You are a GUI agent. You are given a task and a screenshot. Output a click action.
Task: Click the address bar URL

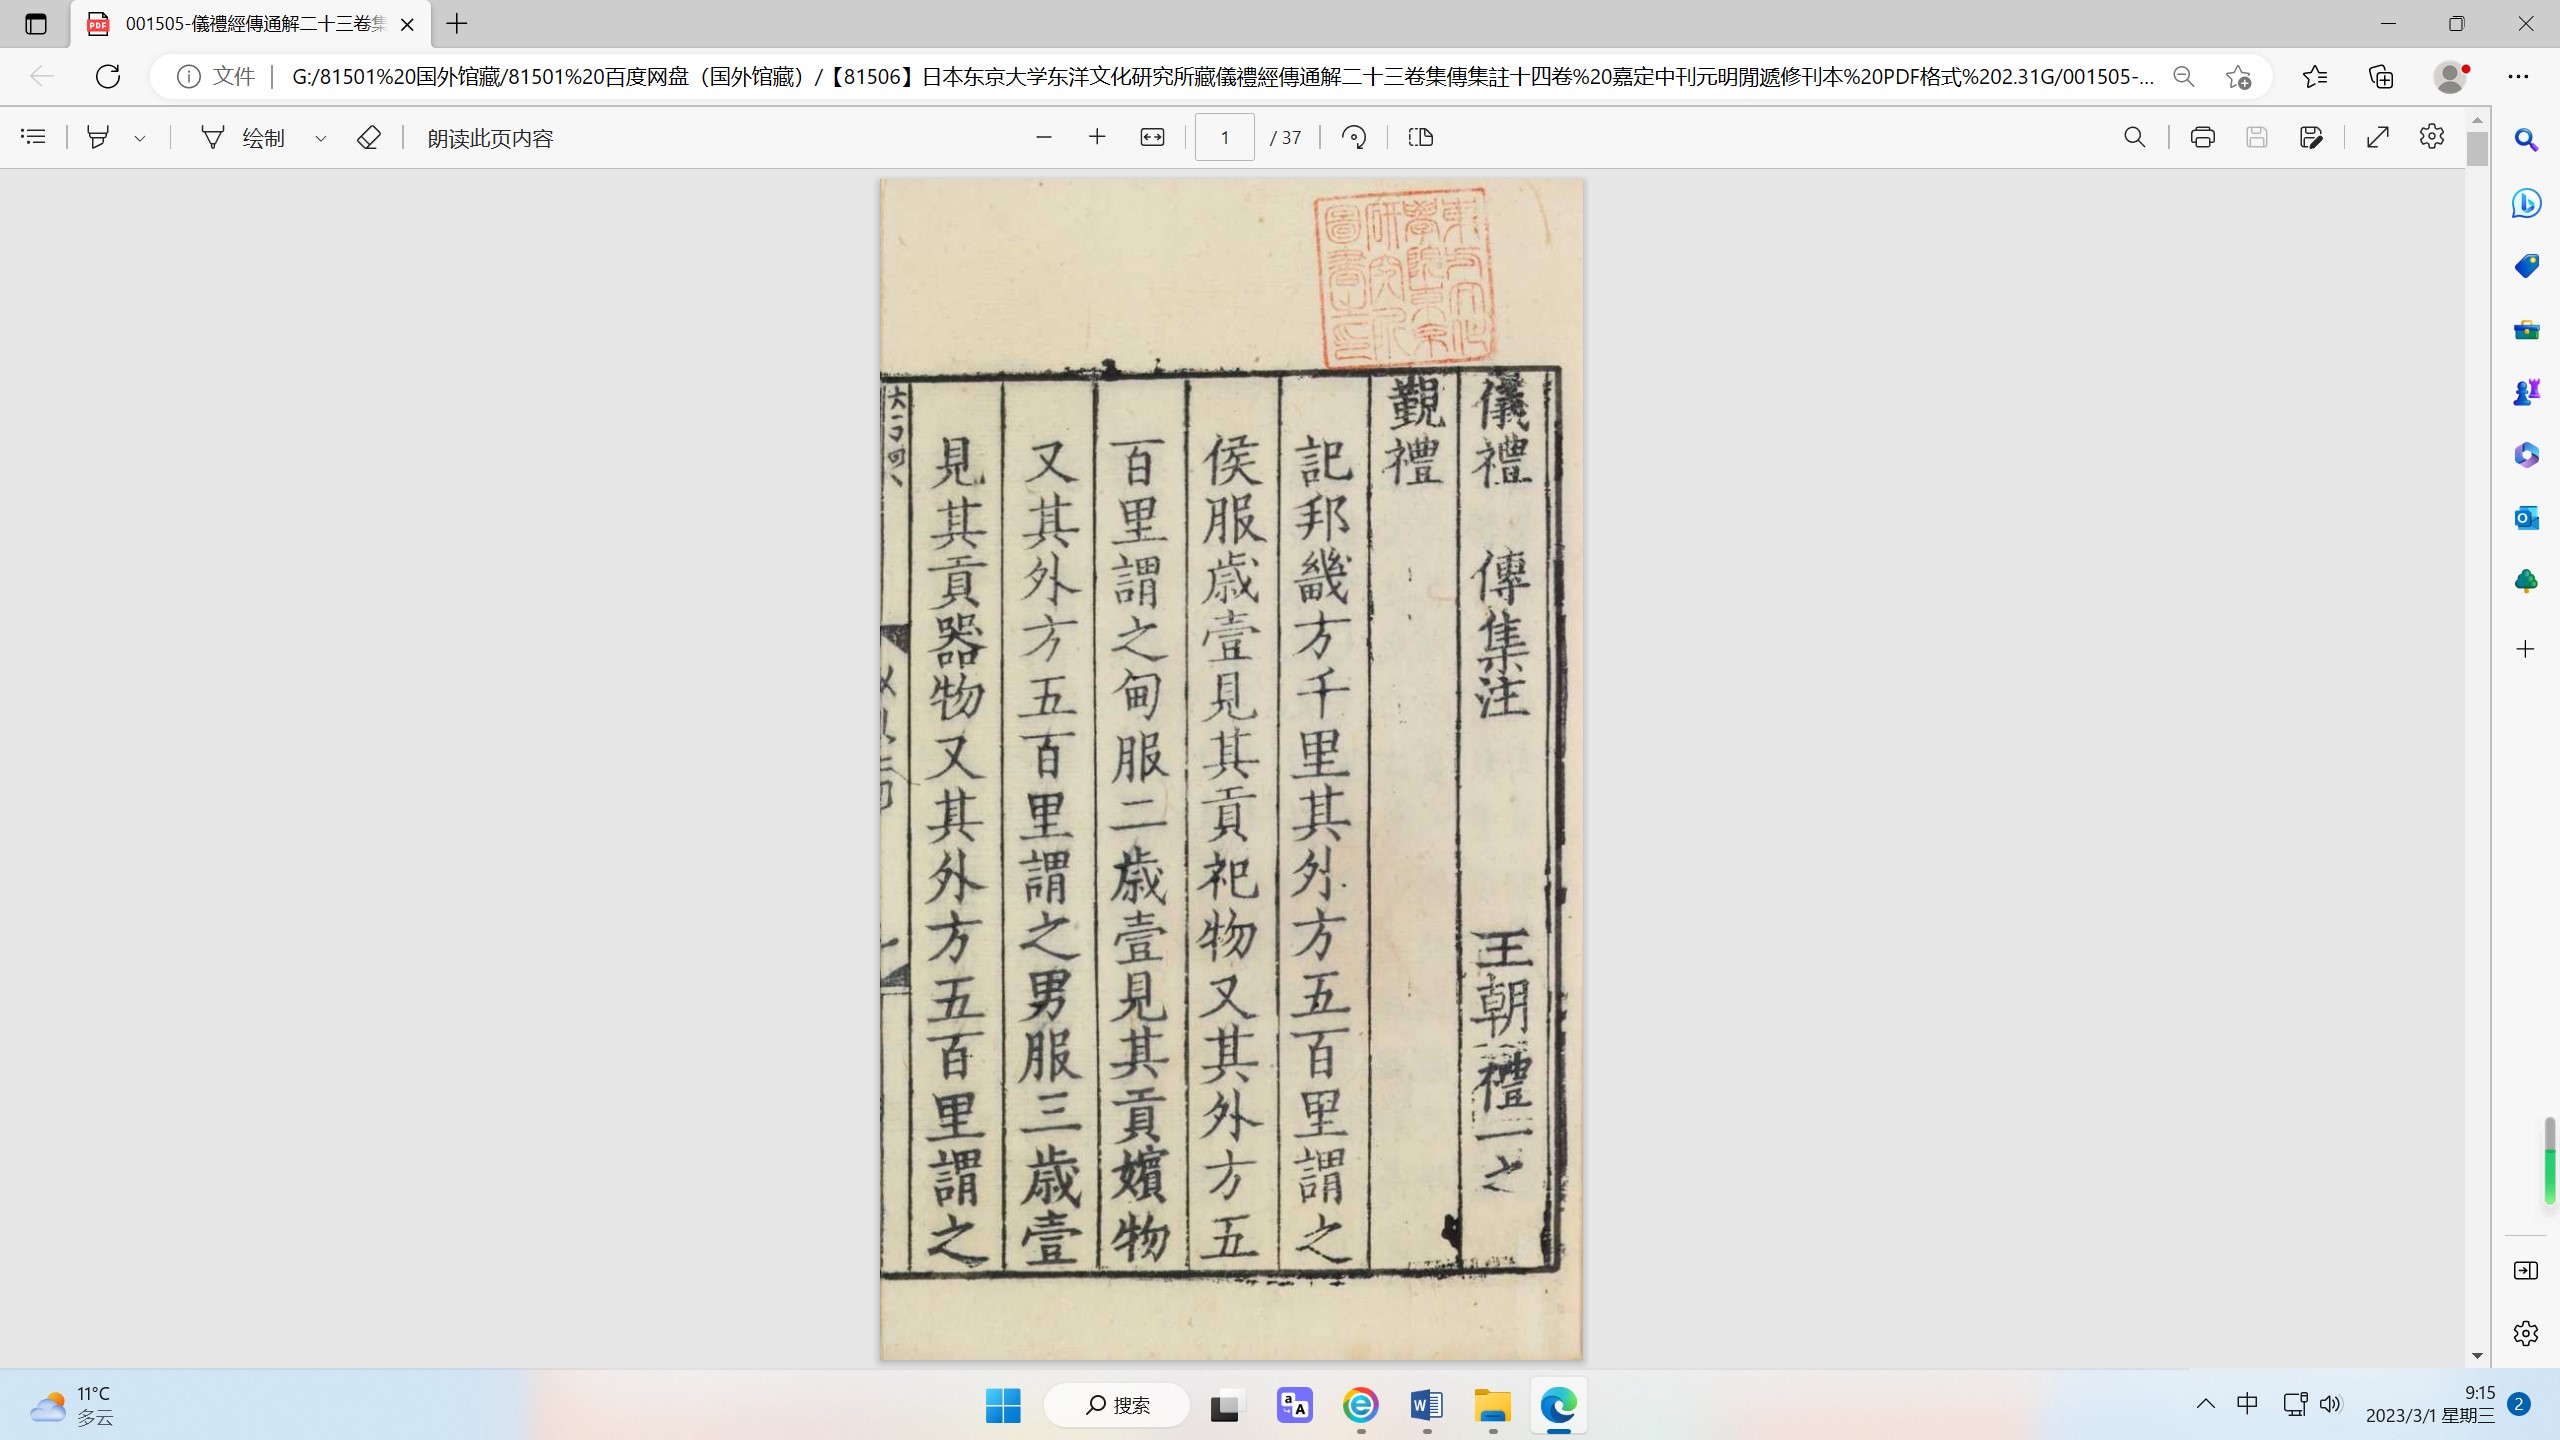click(1222, 77)
